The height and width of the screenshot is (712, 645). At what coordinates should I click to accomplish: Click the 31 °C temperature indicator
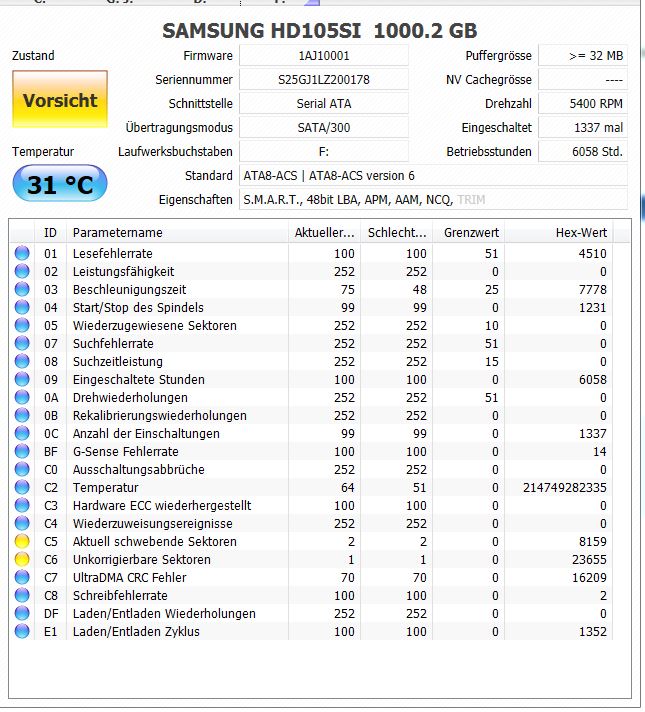[x=60, y=183]
